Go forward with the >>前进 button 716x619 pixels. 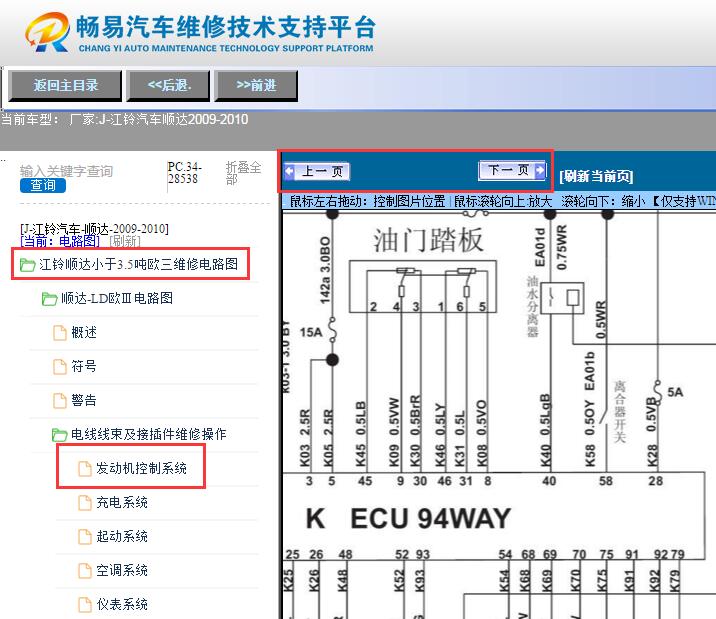[256, 85]
